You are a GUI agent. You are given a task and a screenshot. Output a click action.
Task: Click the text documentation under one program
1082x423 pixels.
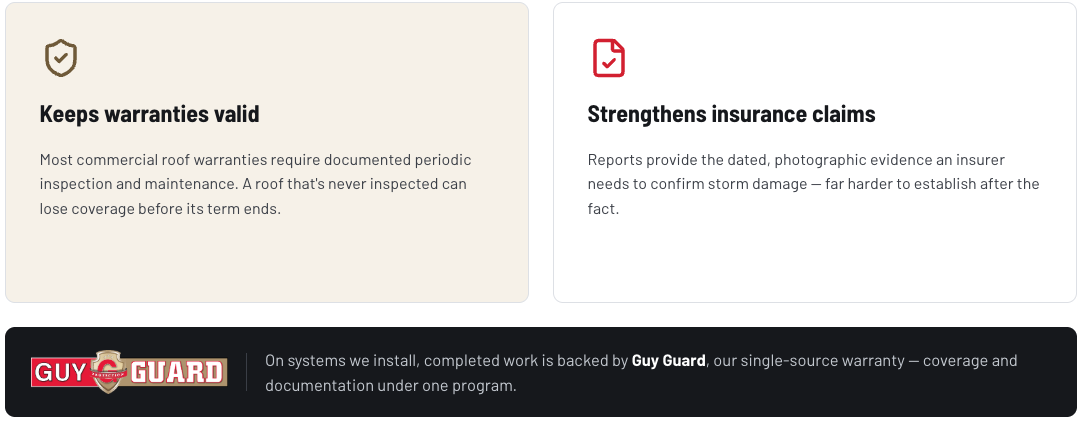[391, 386]
